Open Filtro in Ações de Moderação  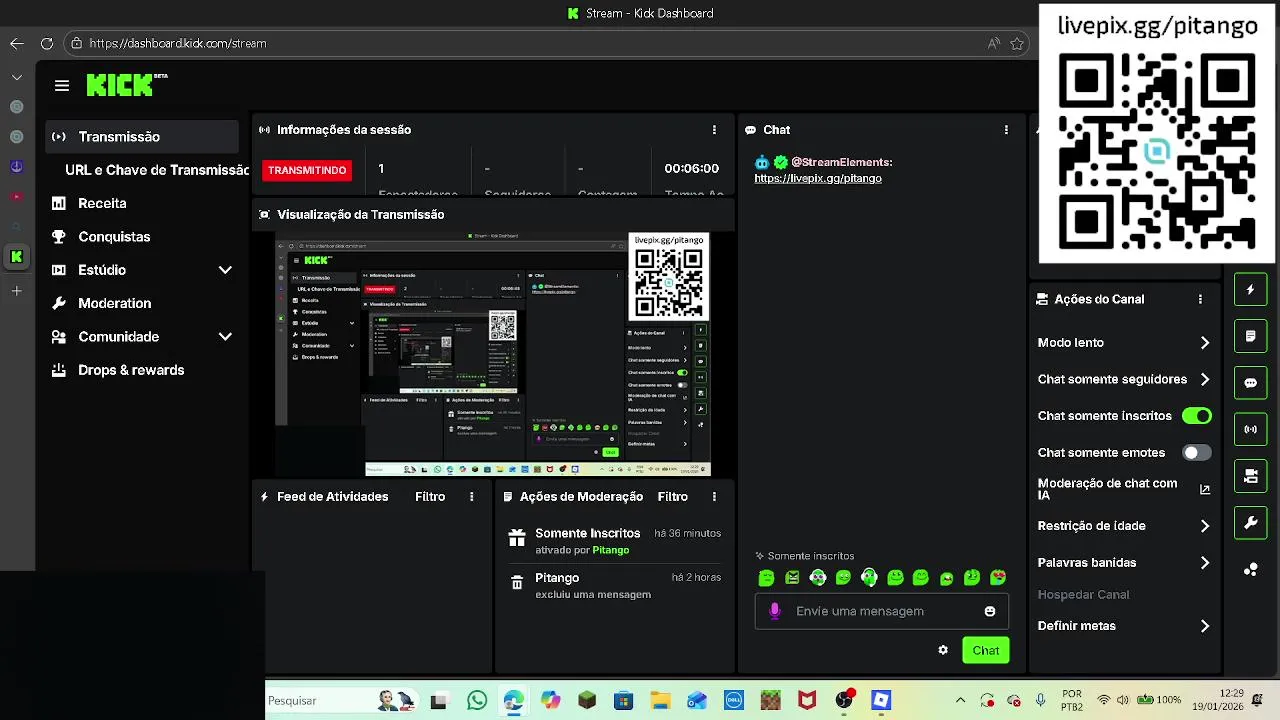point(673,497)
